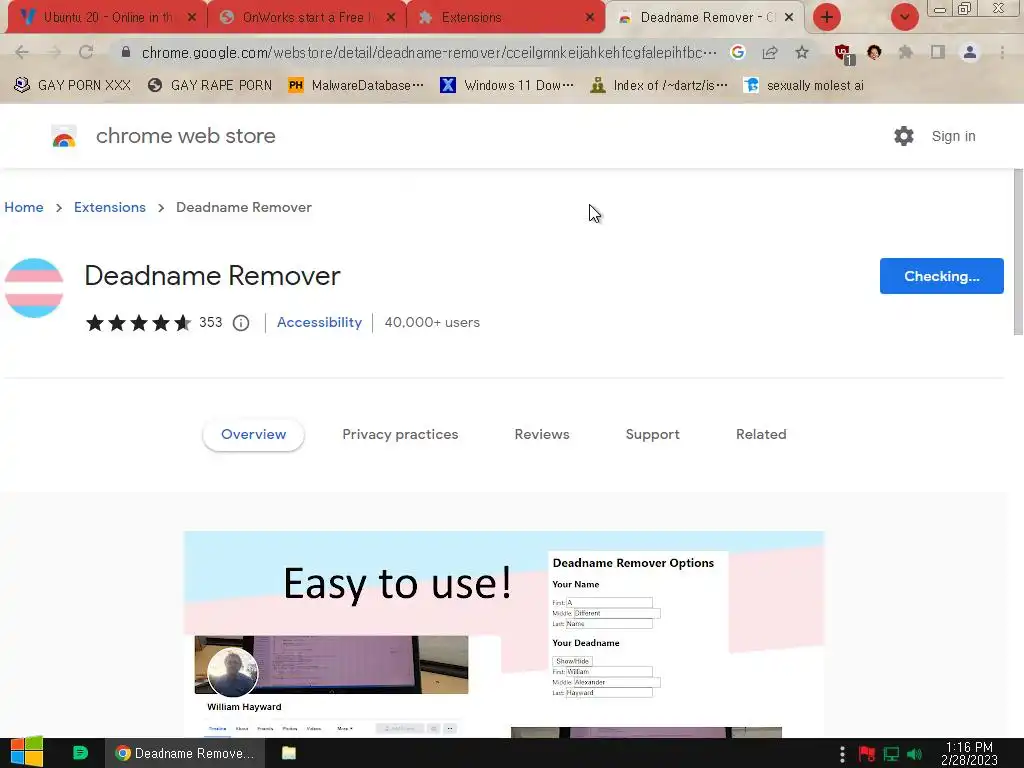This screenshot has height=768, width=1024.
Task: Open the Accessibility category link
Action: [319, 323]
